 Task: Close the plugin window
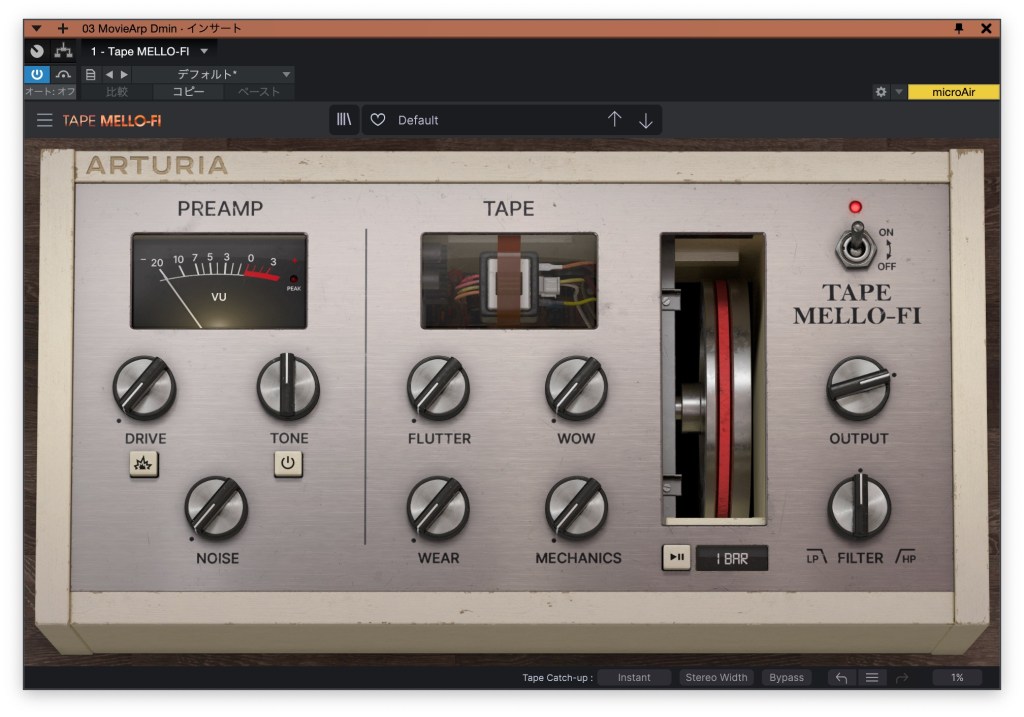click(986, 28)
